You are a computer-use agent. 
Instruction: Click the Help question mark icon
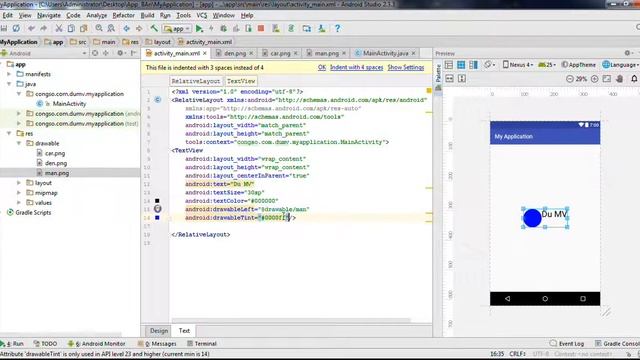pyautogui.click(x=337, y=29)
